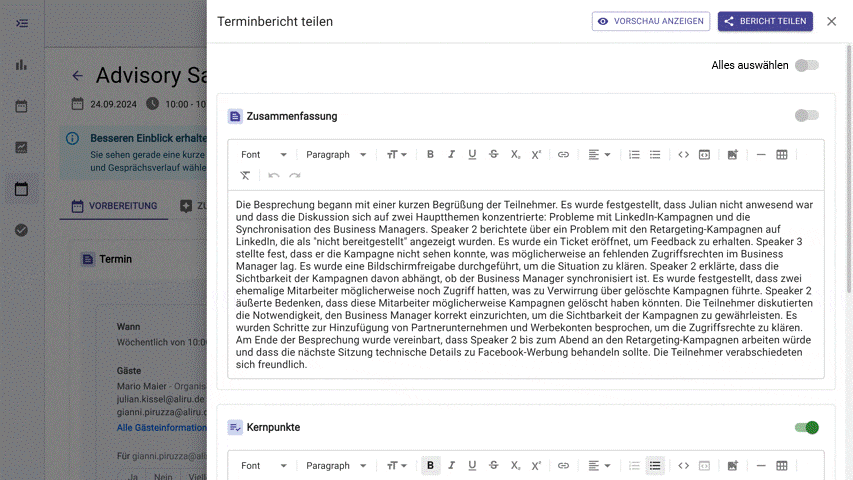
Task: Open bar chart dashboard in sidebar
Action: [x=21, y=65]
